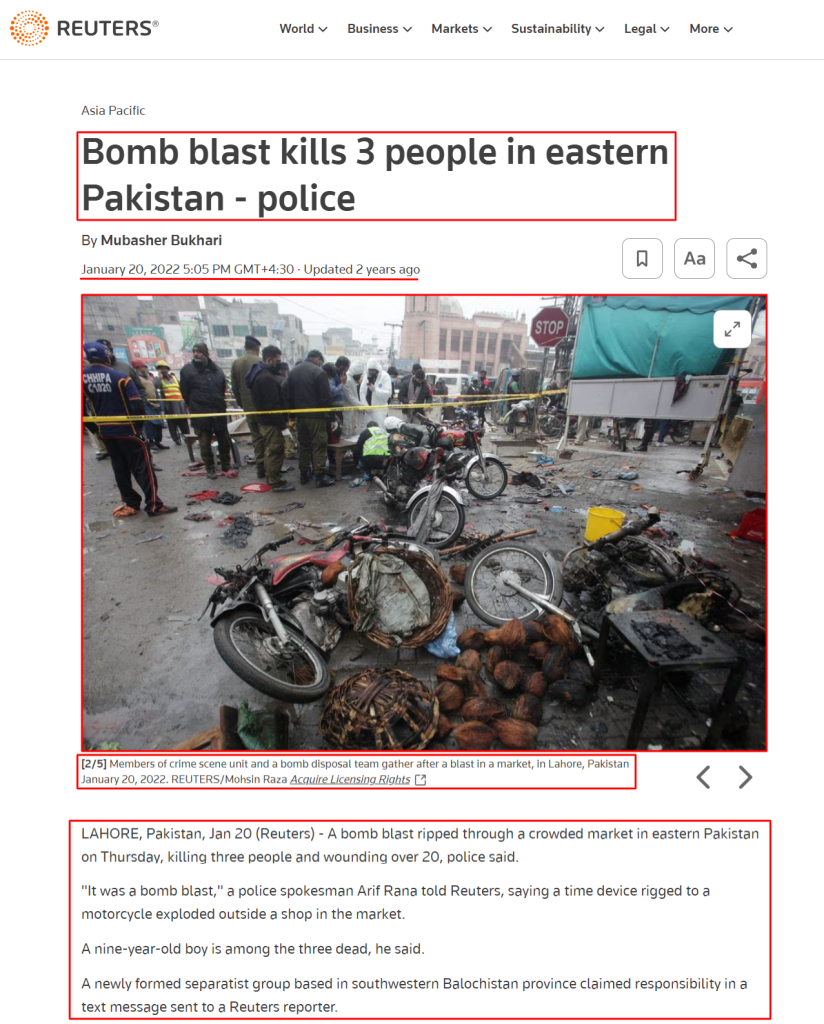Share the article via share icon
The width and height of the screenshot is (824, 1024).
click(x=746, y=259)
